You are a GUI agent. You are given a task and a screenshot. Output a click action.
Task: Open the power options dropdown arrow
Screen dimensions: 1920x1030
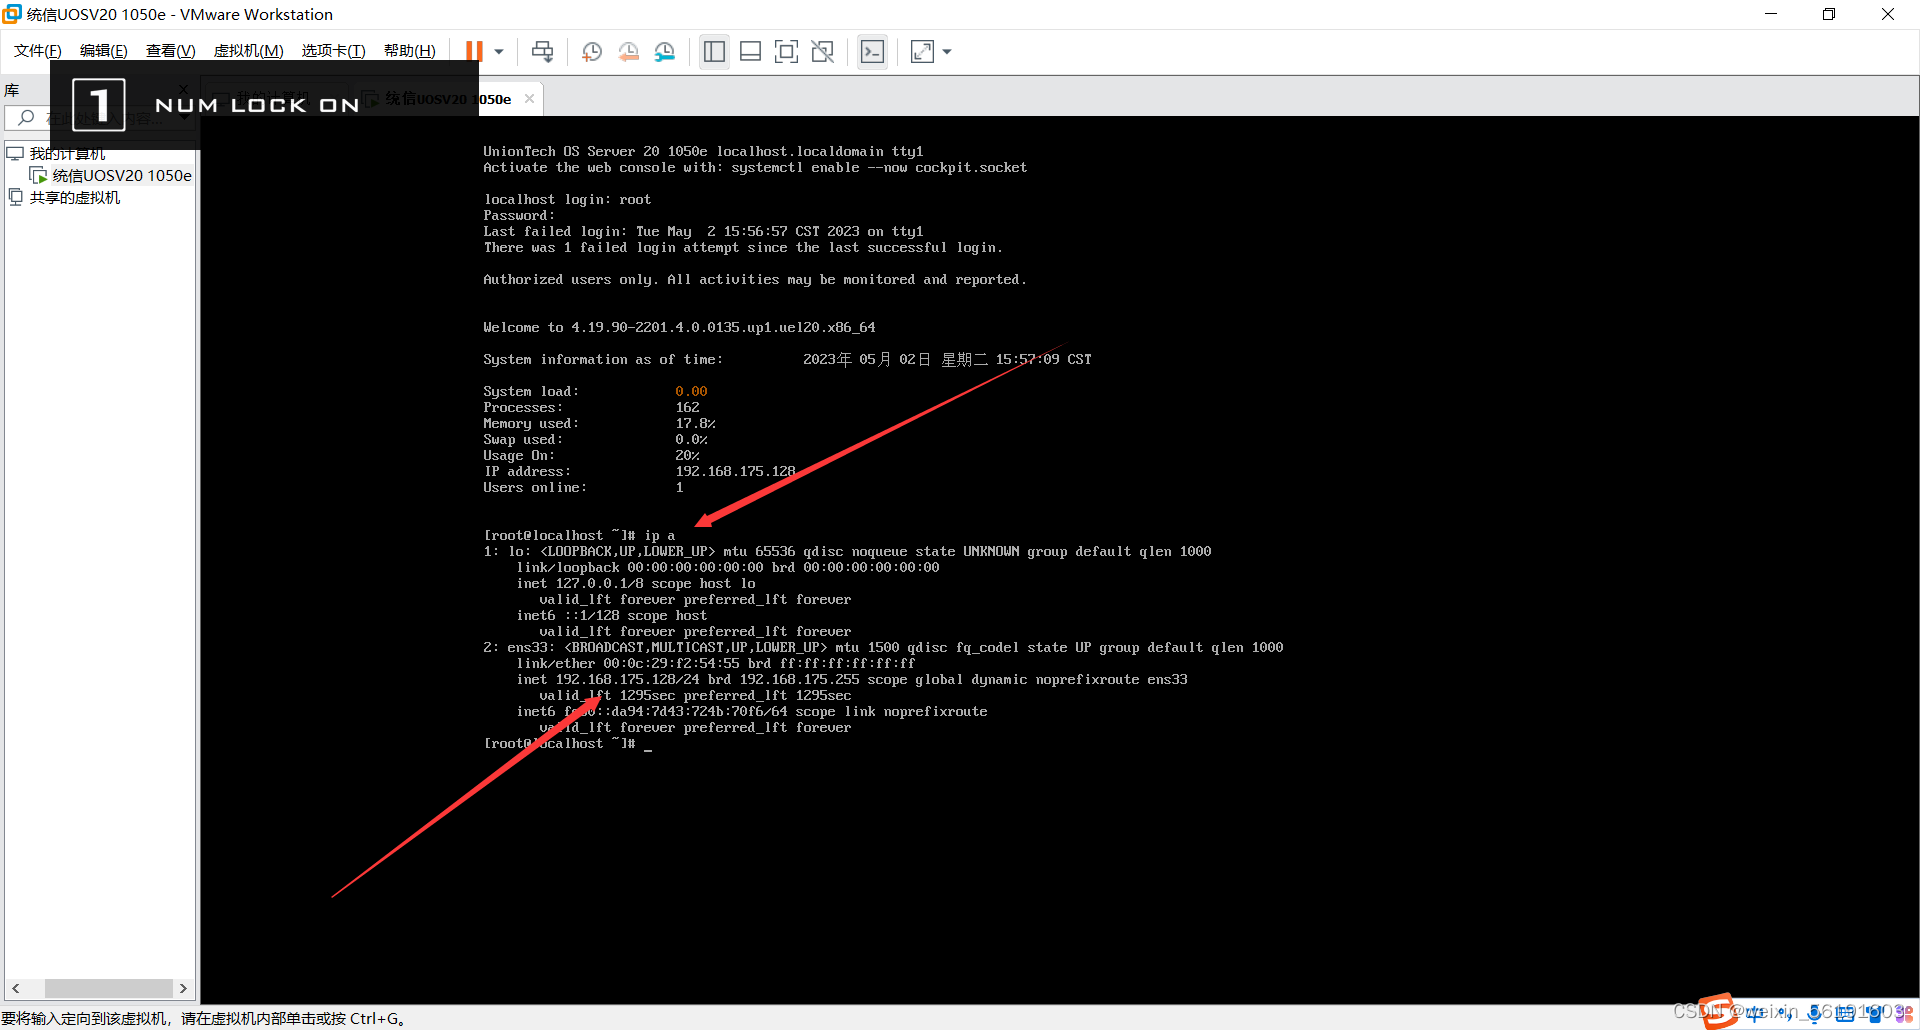(499, 51)
